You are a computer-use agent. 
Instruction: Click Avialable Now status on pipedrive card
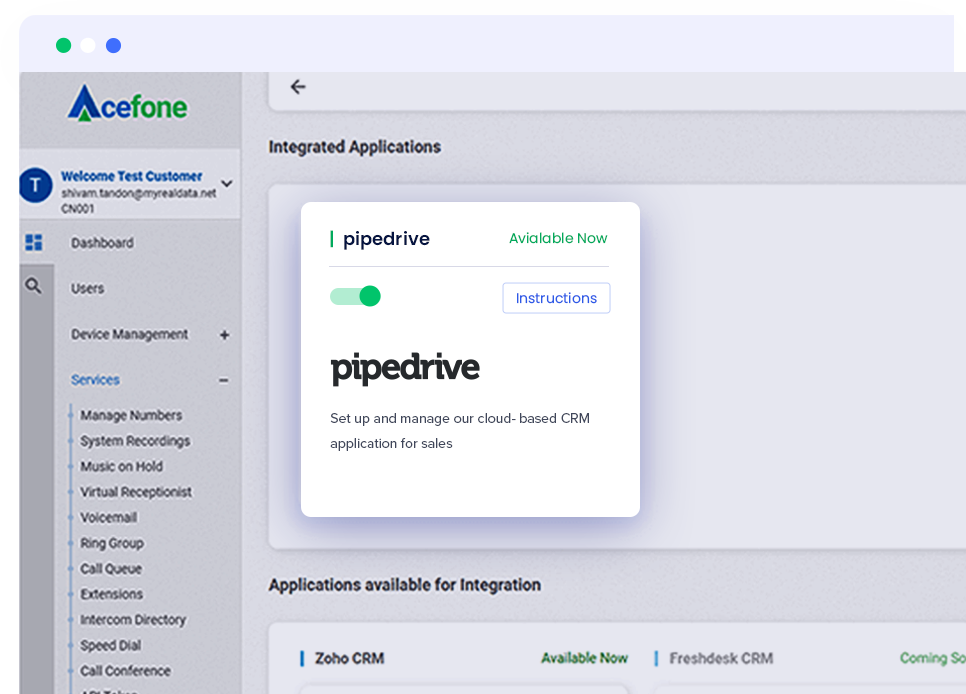[558, 238]
